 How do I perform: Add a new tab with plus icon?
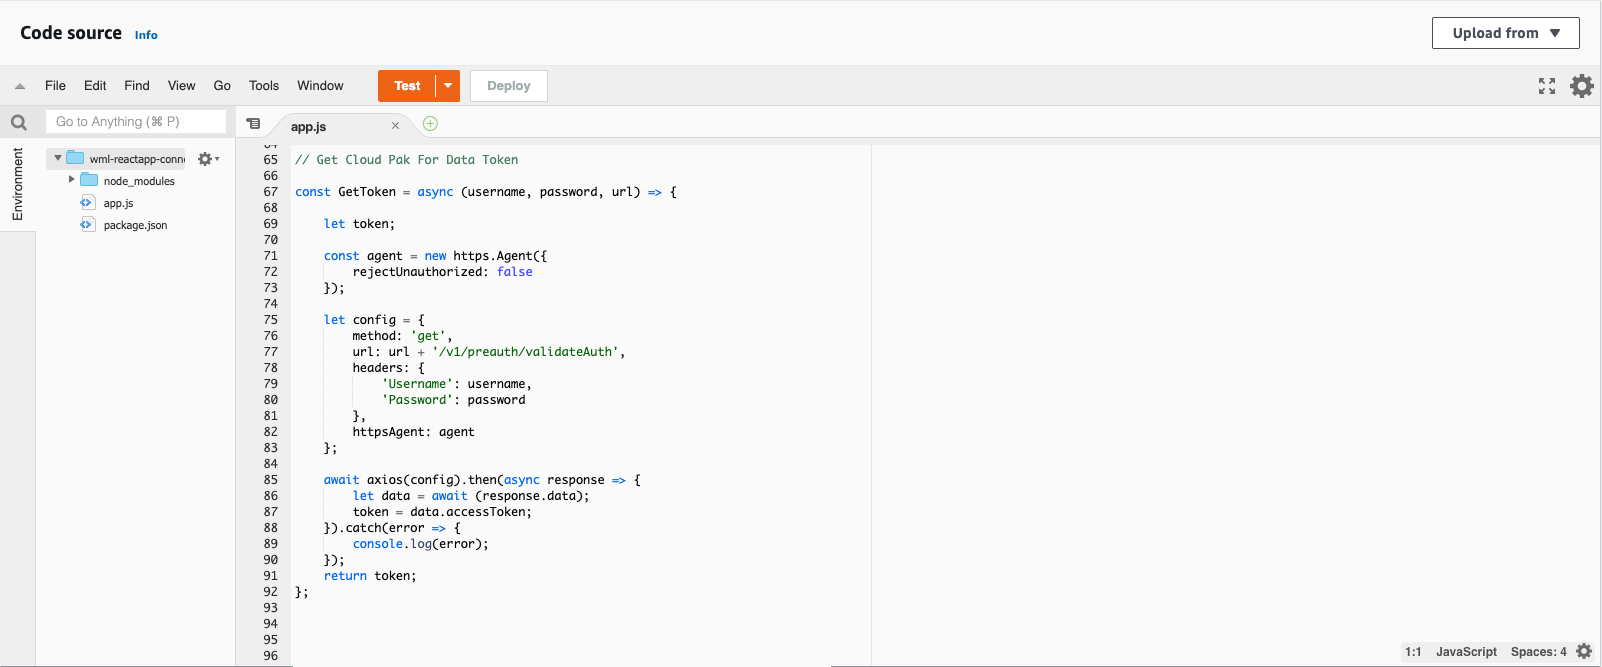click(x=430, y=124)
